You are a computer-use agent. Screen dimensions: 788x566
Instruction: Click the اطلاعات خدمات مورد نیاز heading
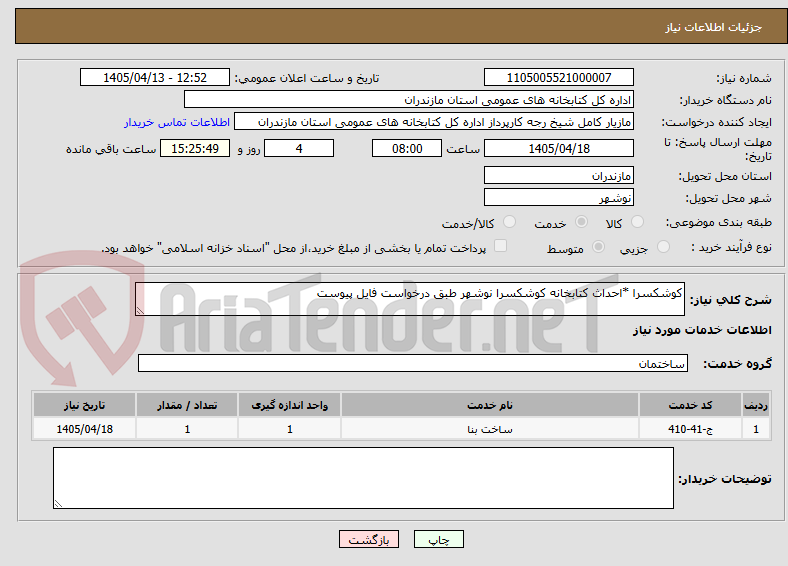(702, 330)
